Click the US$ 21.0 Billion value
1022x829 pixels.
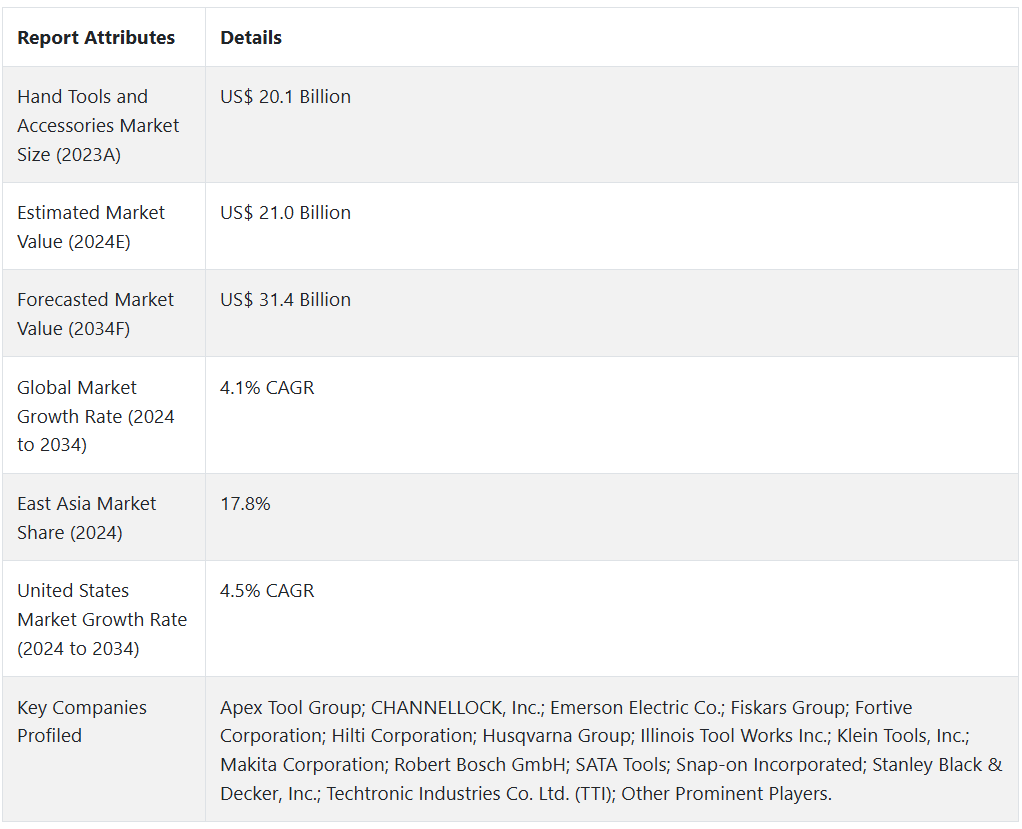click(x=285, y=213)
